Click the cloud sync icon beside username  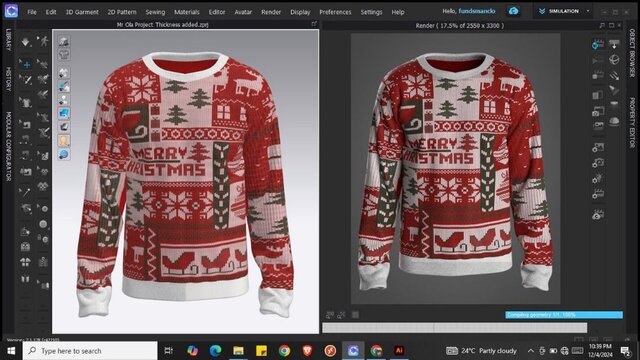click(513, 11)
